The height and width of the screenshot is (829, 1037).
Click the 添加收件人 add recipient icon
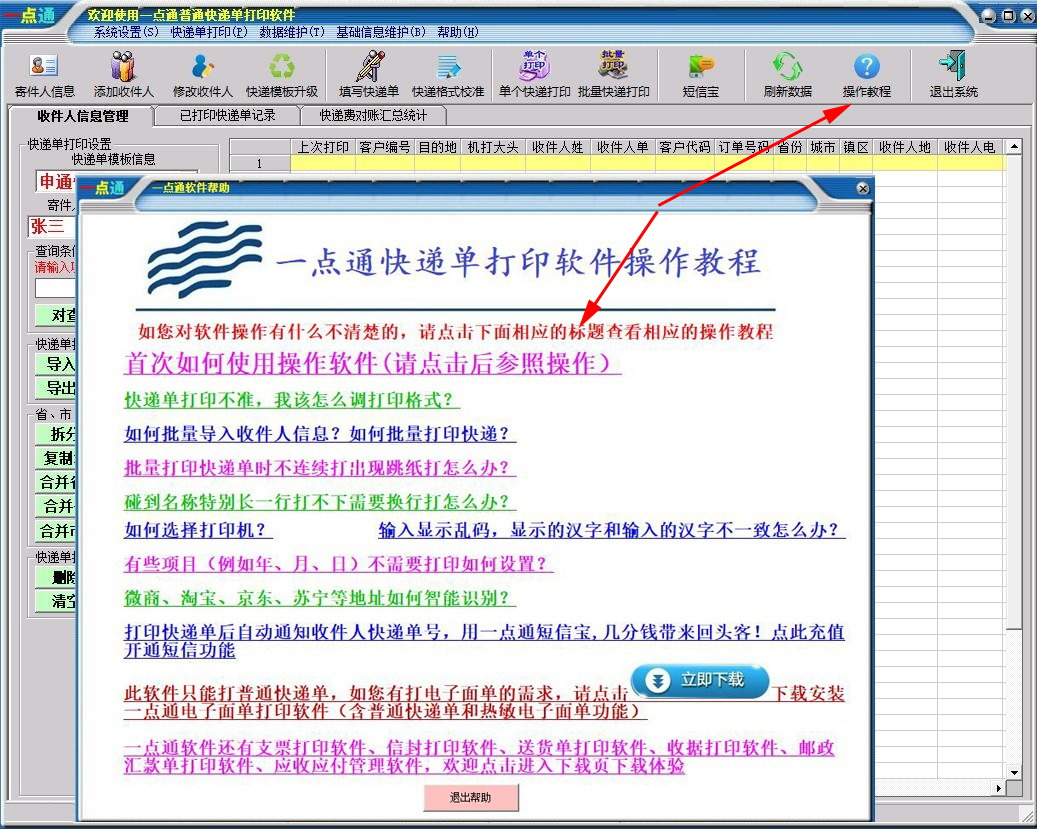[122, 74]
